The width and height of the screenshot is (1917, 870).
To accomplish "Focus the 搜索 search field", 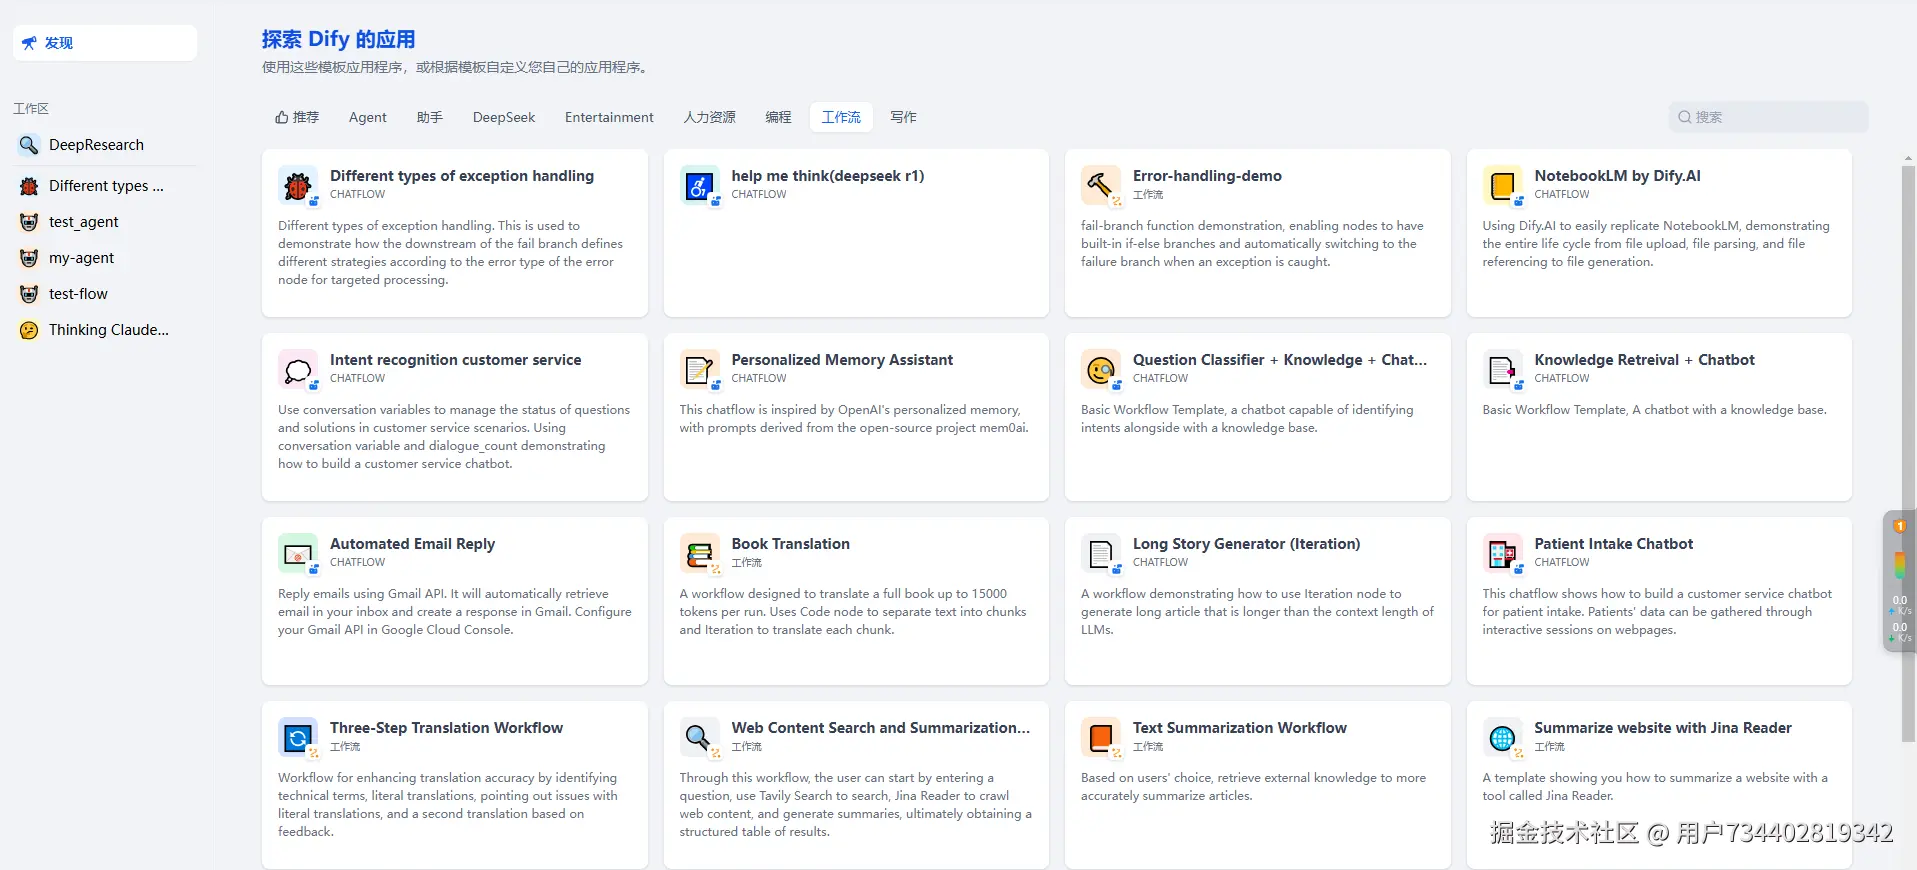I will [1768, 117].
